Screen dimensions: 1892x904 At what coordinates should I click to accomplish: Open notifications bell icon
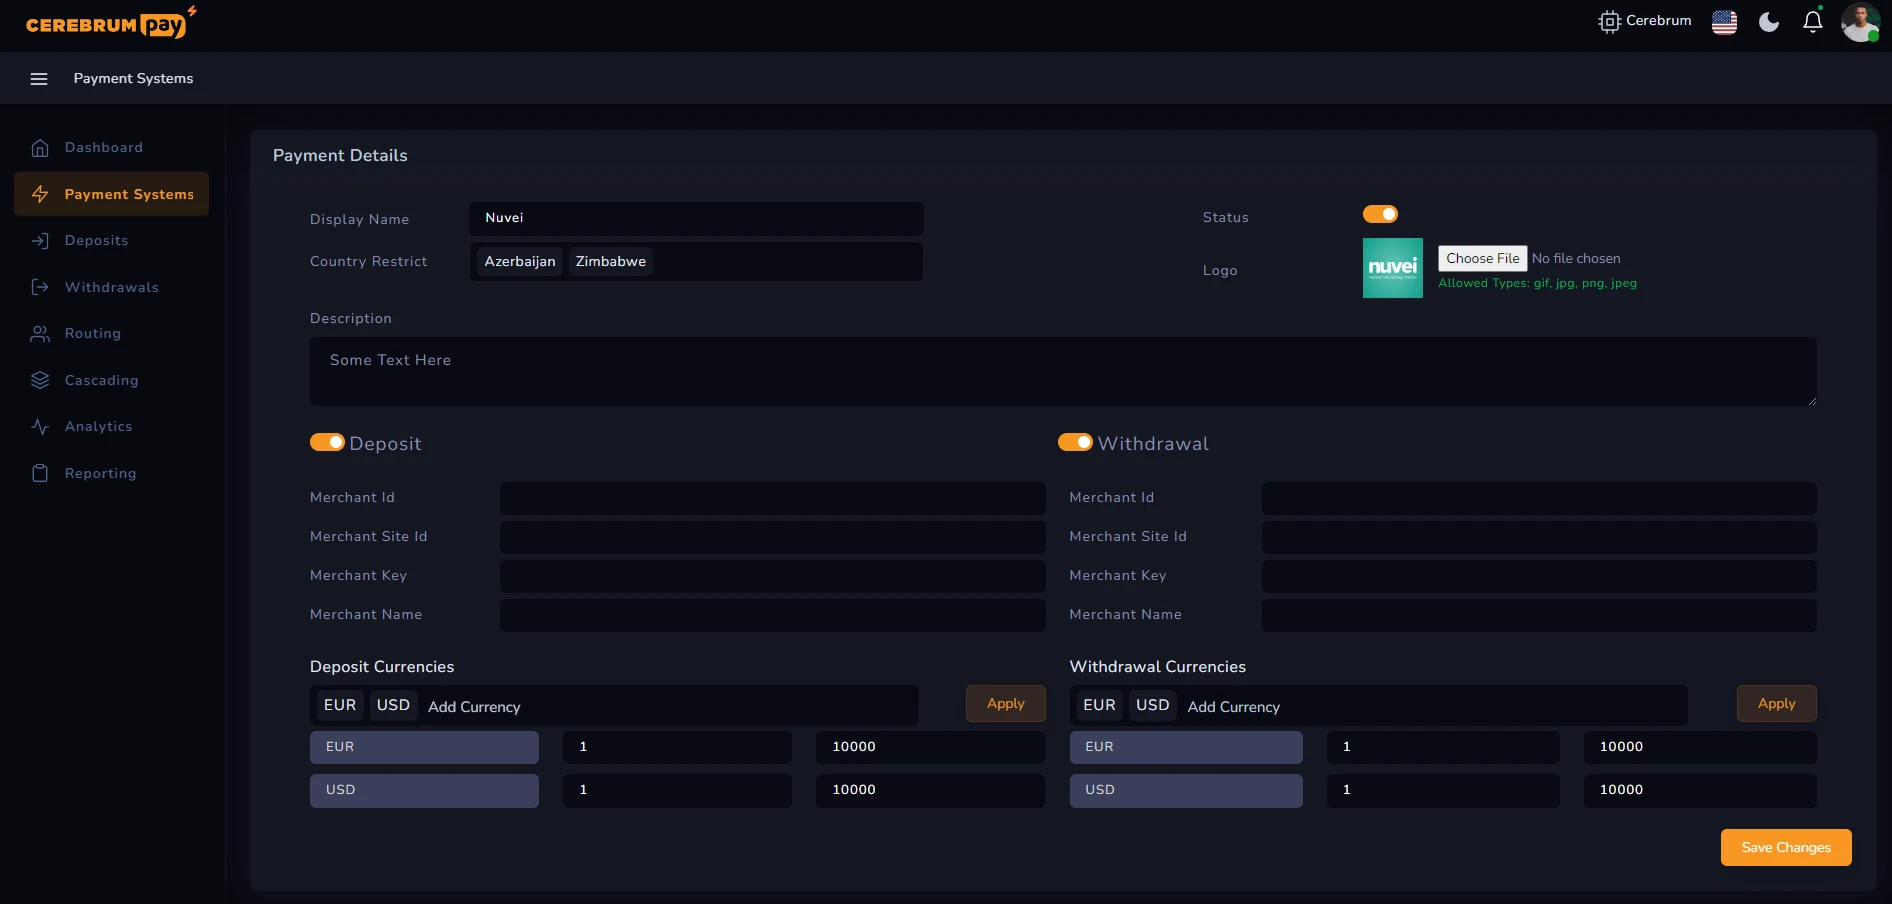(x=1813, y=22)
